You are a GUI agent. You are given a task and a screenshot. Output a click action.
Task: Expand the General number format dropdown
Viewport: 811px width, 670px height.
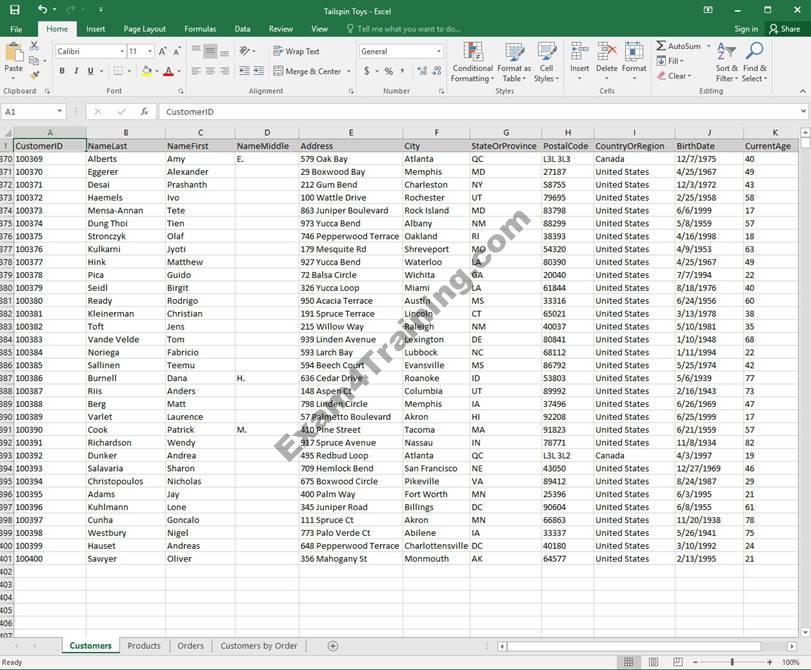tap(438, 51)
